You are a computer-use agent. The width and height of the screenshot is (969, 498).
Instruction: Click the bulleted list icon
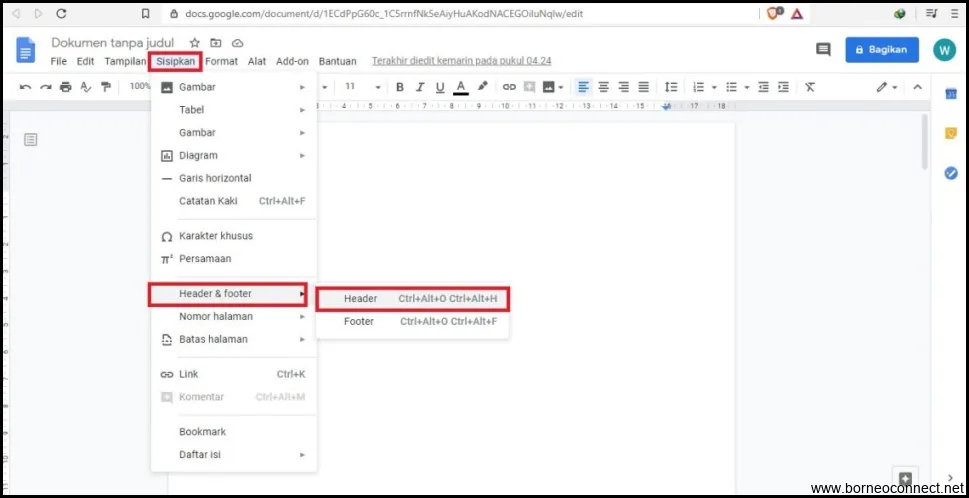click(x=732, y=87)
